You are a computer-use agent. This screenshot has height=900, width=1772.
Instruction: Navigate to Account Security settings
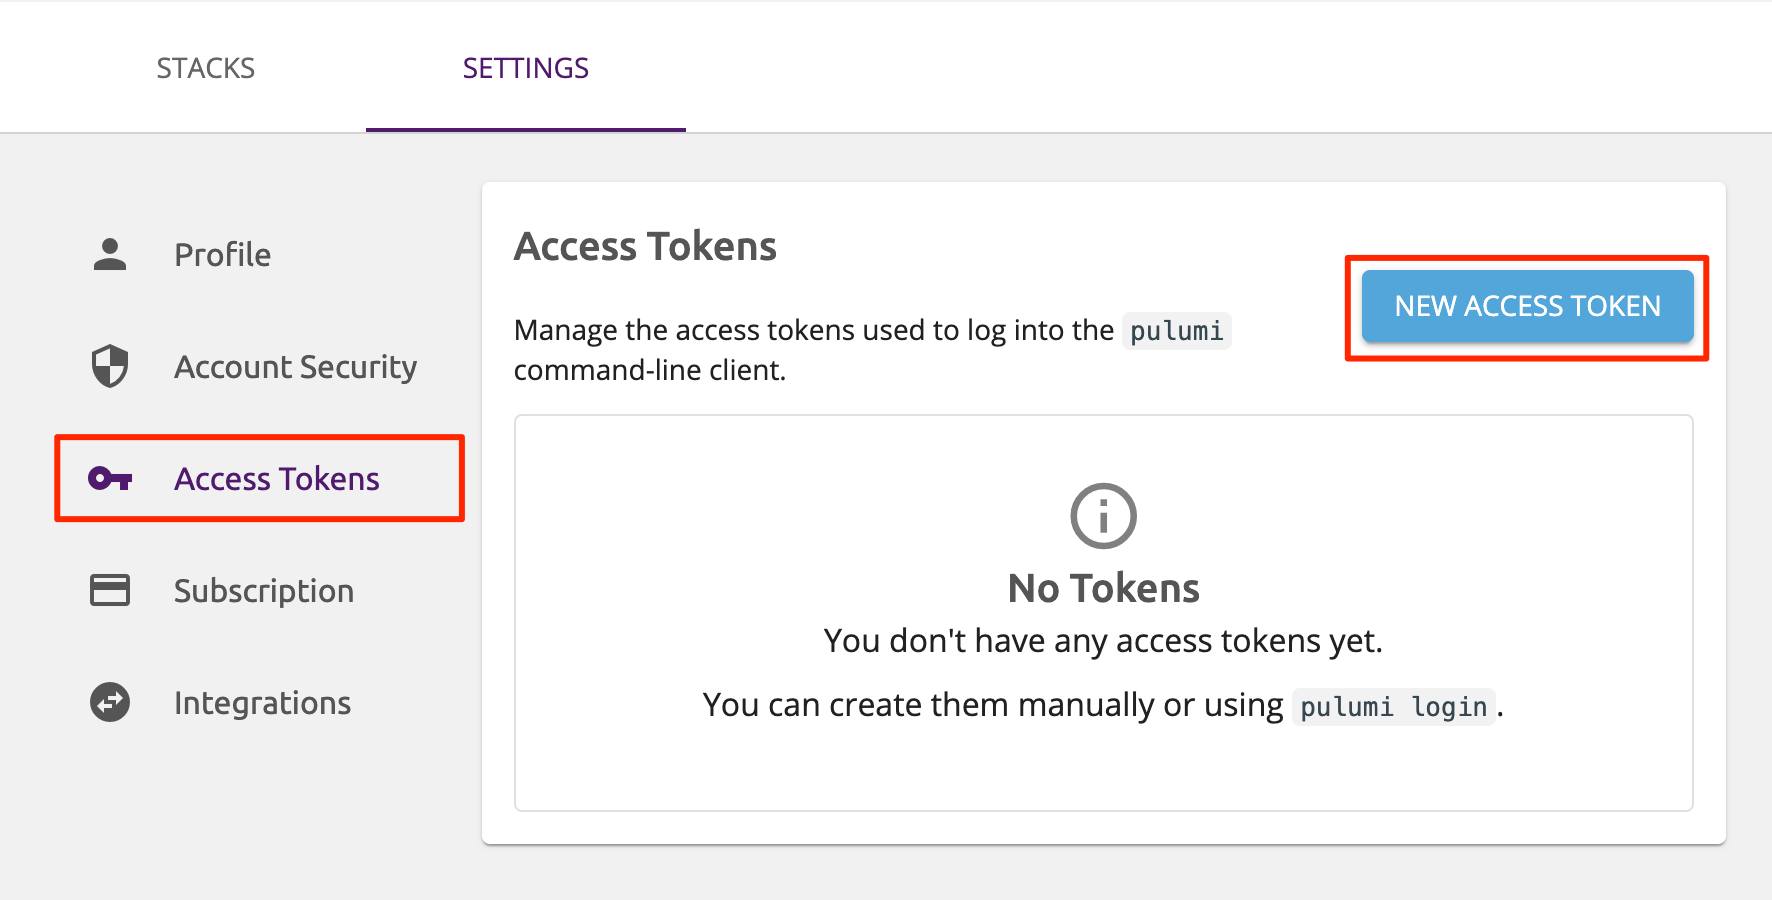point(295,367)
